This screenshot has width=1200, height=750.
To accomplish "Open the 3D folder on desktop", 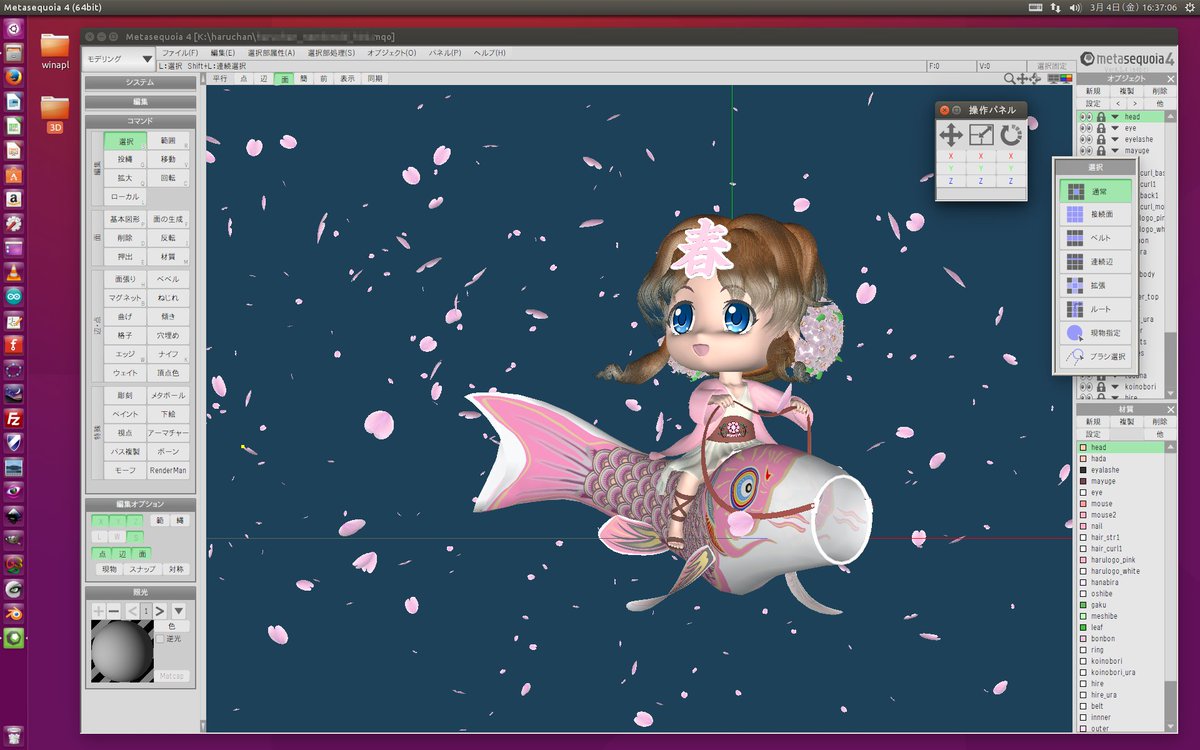I will point(55,113).
